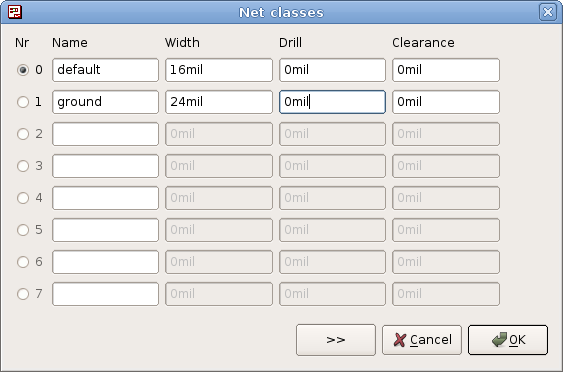Click the Clearance field for class 1

[446, 102]
